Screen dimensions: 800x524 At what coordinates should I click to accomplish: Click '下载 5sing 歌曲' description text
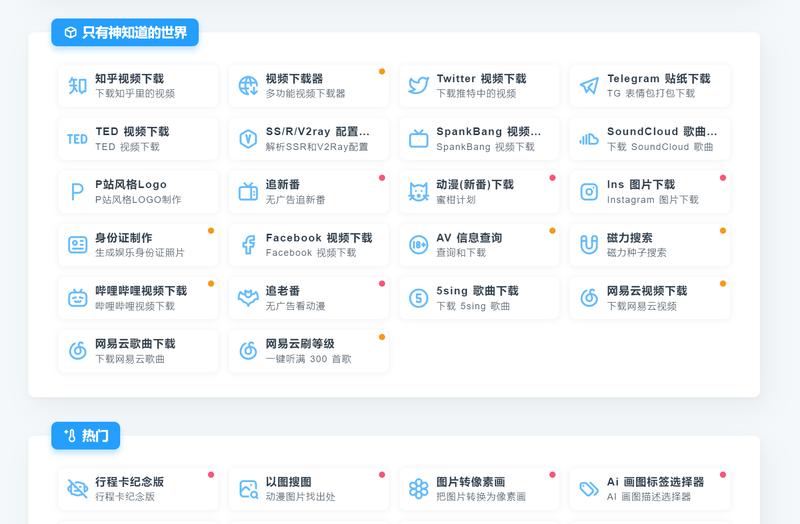473,306
